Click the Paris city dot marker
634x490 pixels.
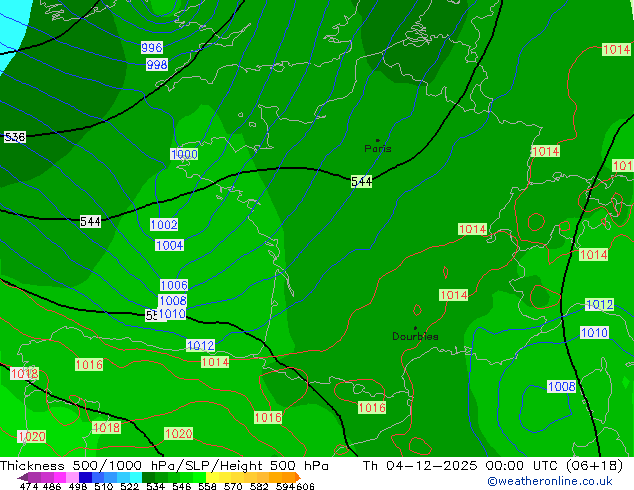pyautogui.click(x=378, y=140)
